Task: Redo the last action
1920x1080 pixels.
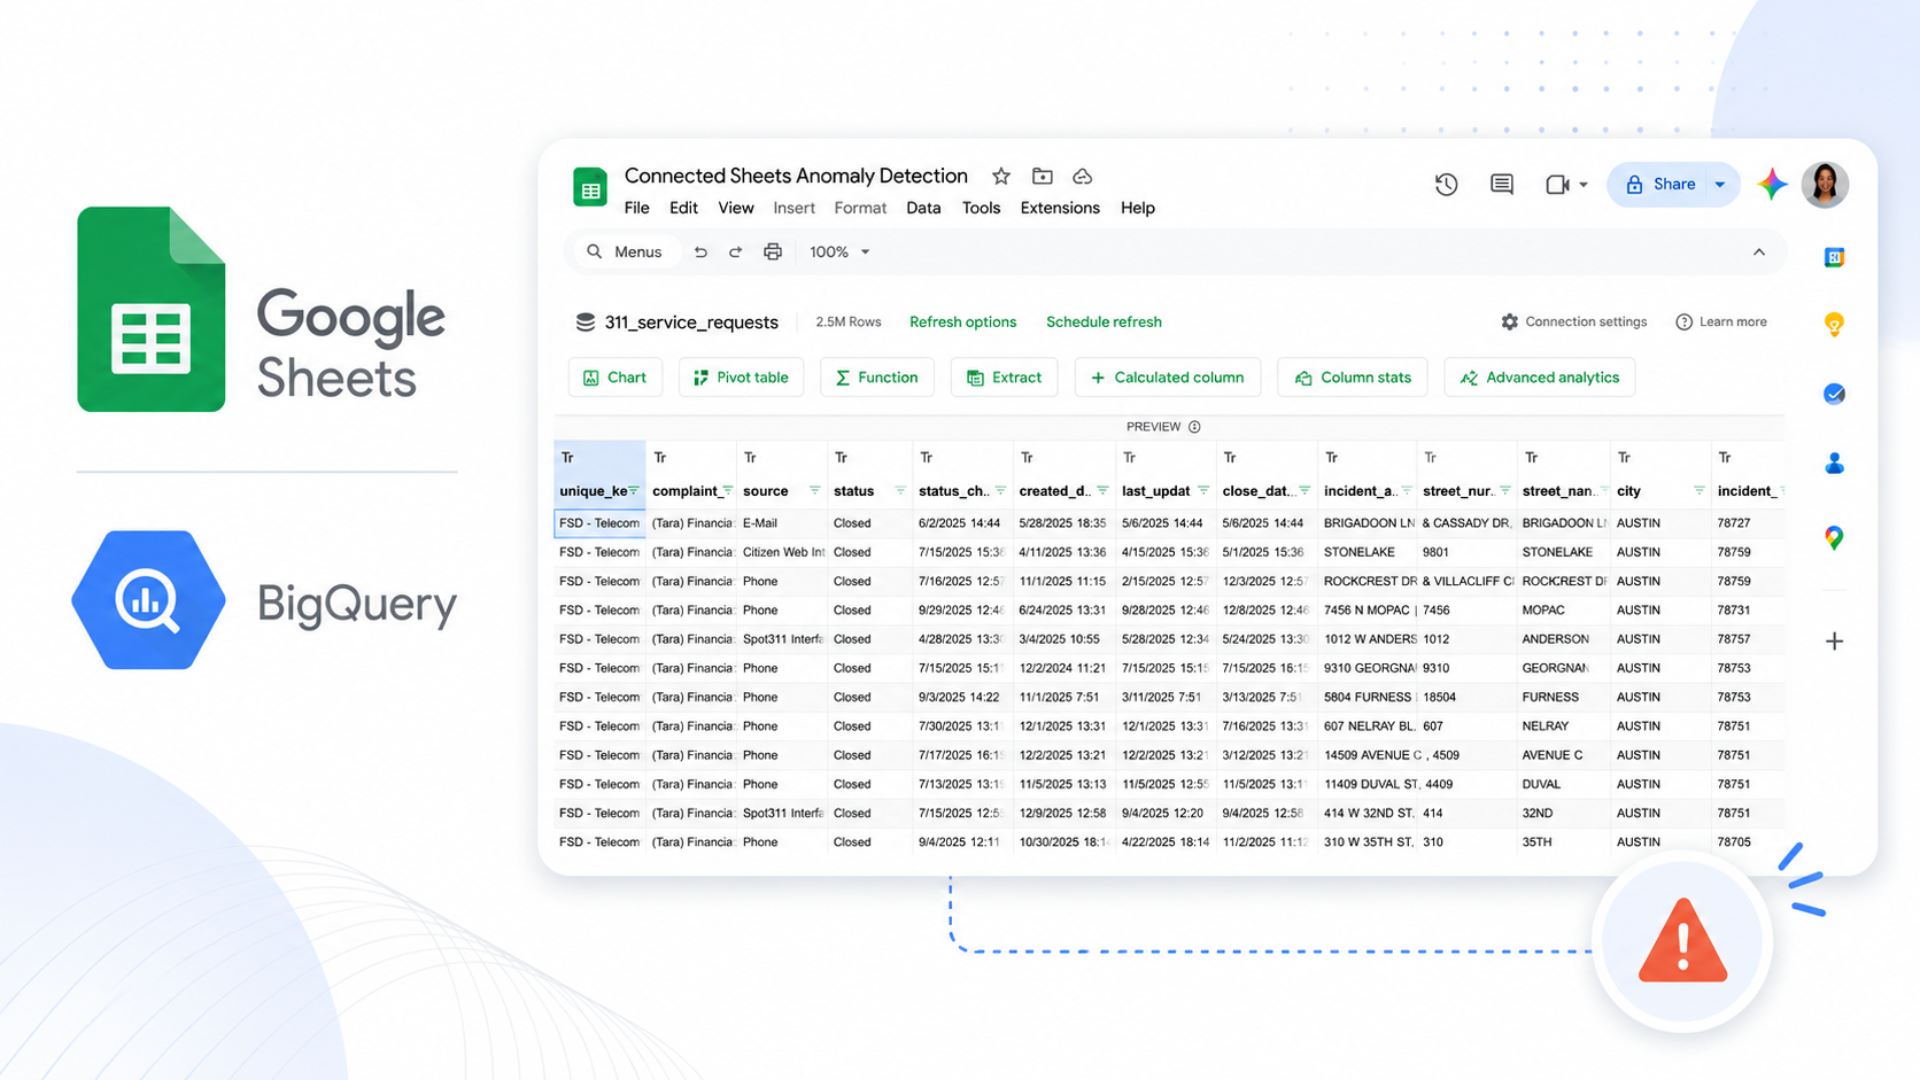Action: 735,252
